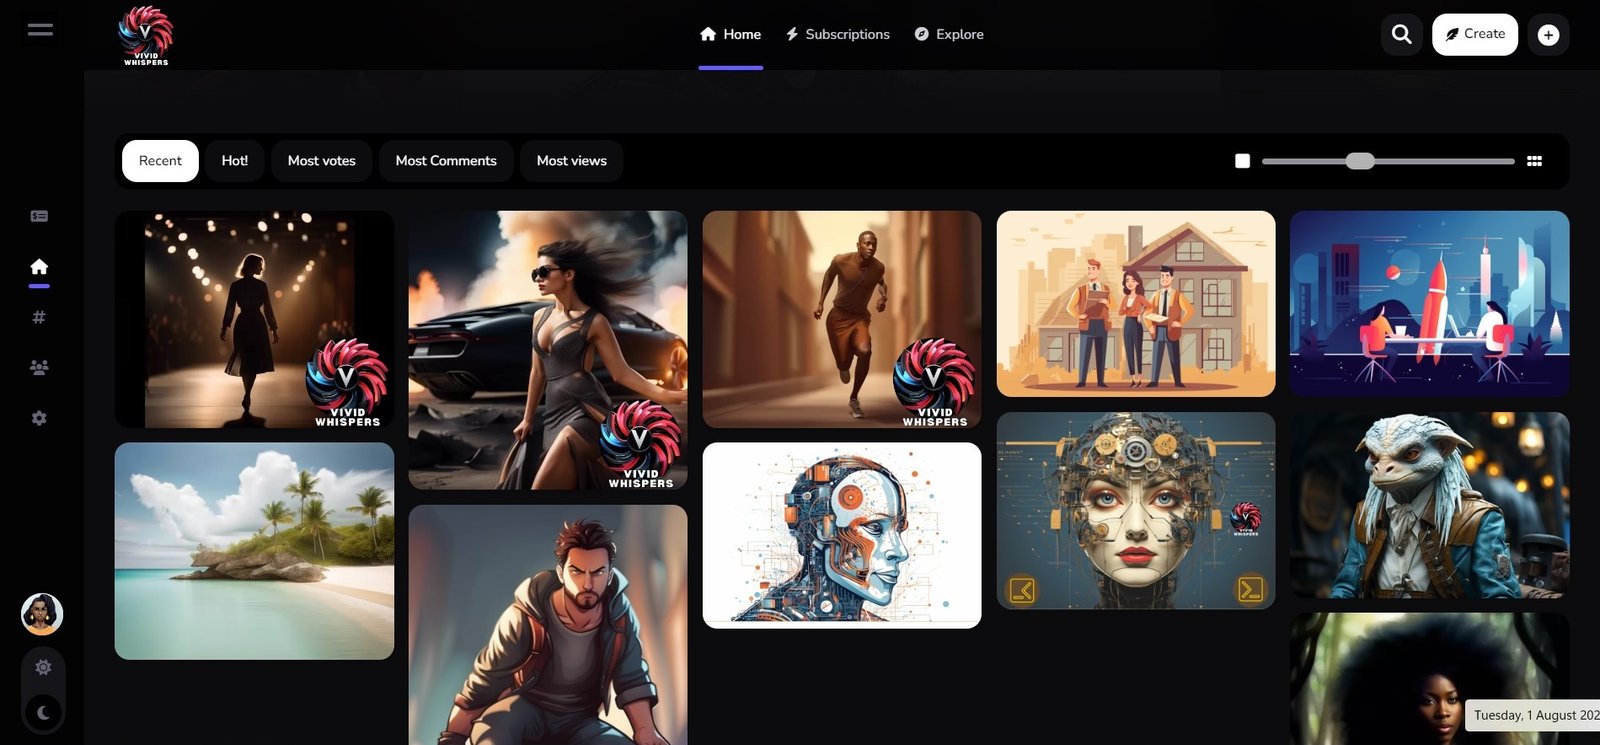Open the Explore tab in the top navigation
Screen dimensions: 1600x745
(x=949, y=34)
